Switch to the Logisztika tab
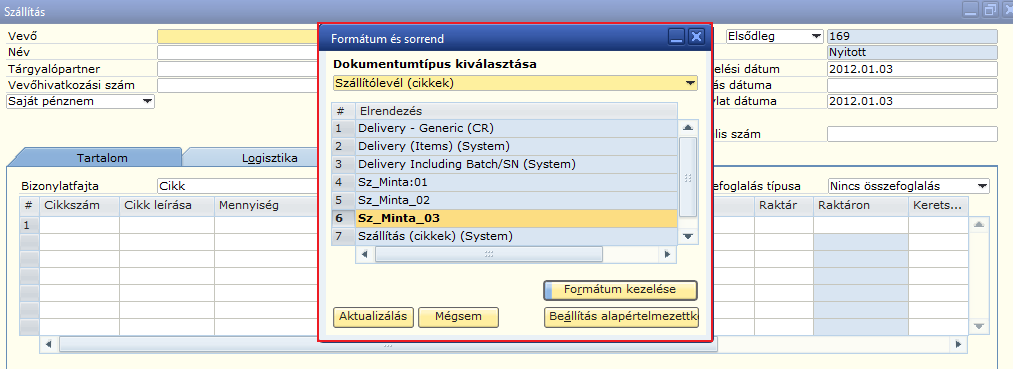Viewport: 1013px width, 369px height. coord(269,158)
